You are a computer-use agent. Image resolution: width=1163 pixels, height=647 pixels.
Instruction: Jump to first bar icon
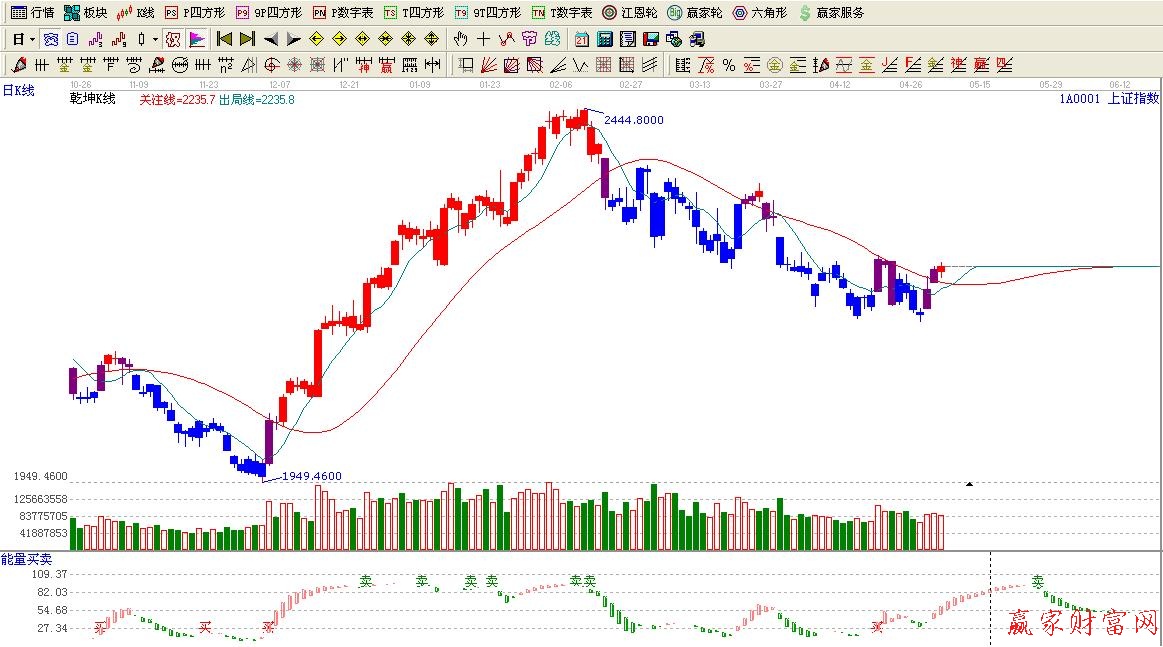(x=224, y=39)
